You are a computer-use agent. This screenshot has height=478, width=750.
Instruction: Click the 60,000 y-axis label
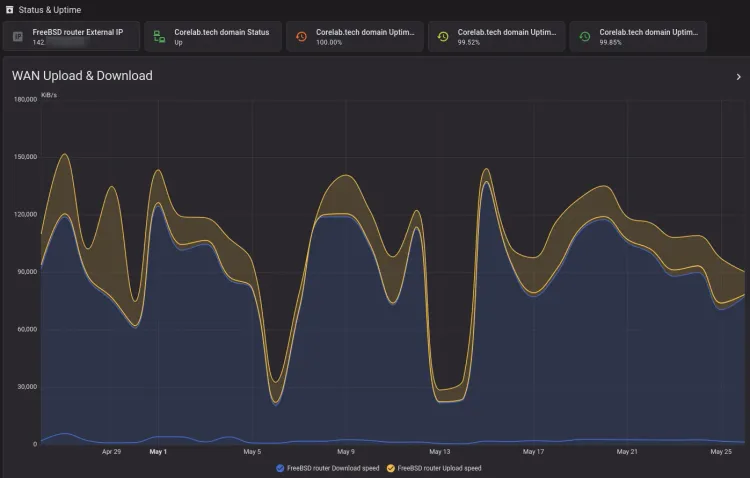pyautogui.click(x=27, y=329)
